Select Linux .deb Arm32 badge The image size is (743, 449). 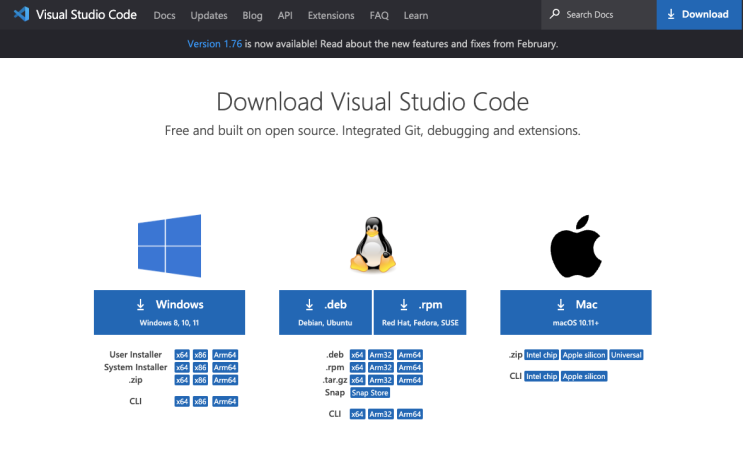point(381,355)
